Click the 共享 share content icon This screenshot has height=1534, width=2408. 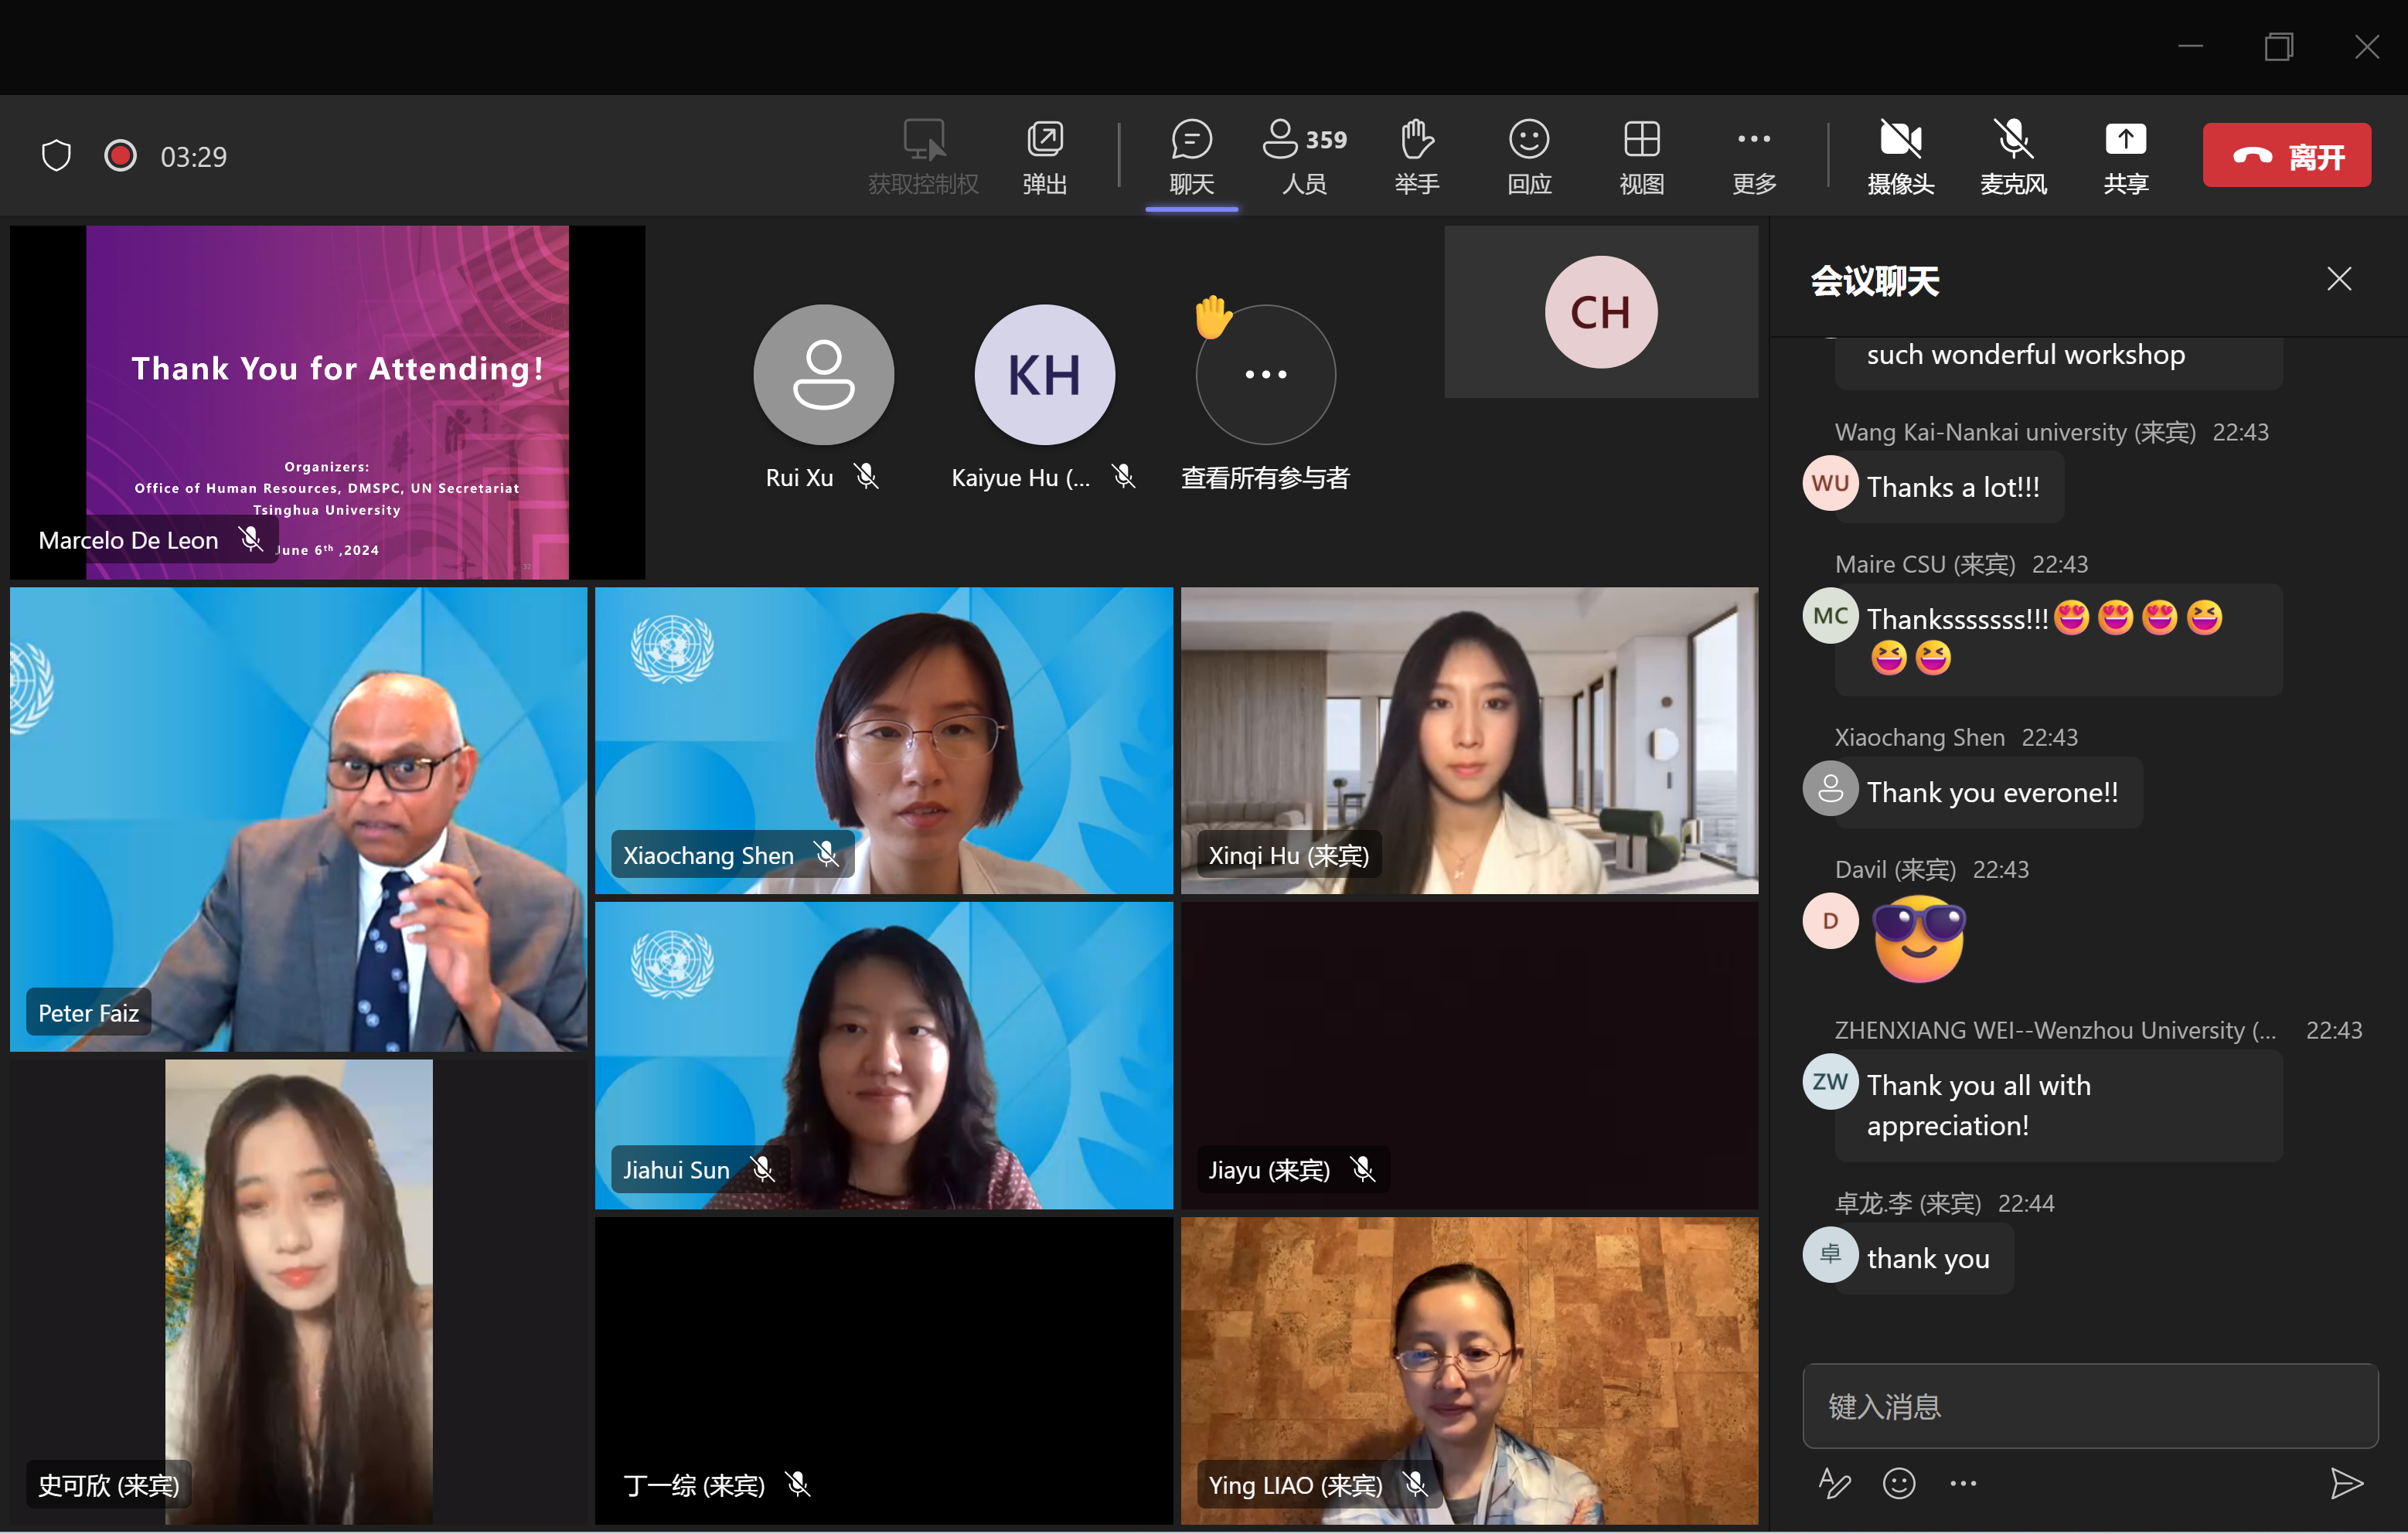pos(2125,155)
